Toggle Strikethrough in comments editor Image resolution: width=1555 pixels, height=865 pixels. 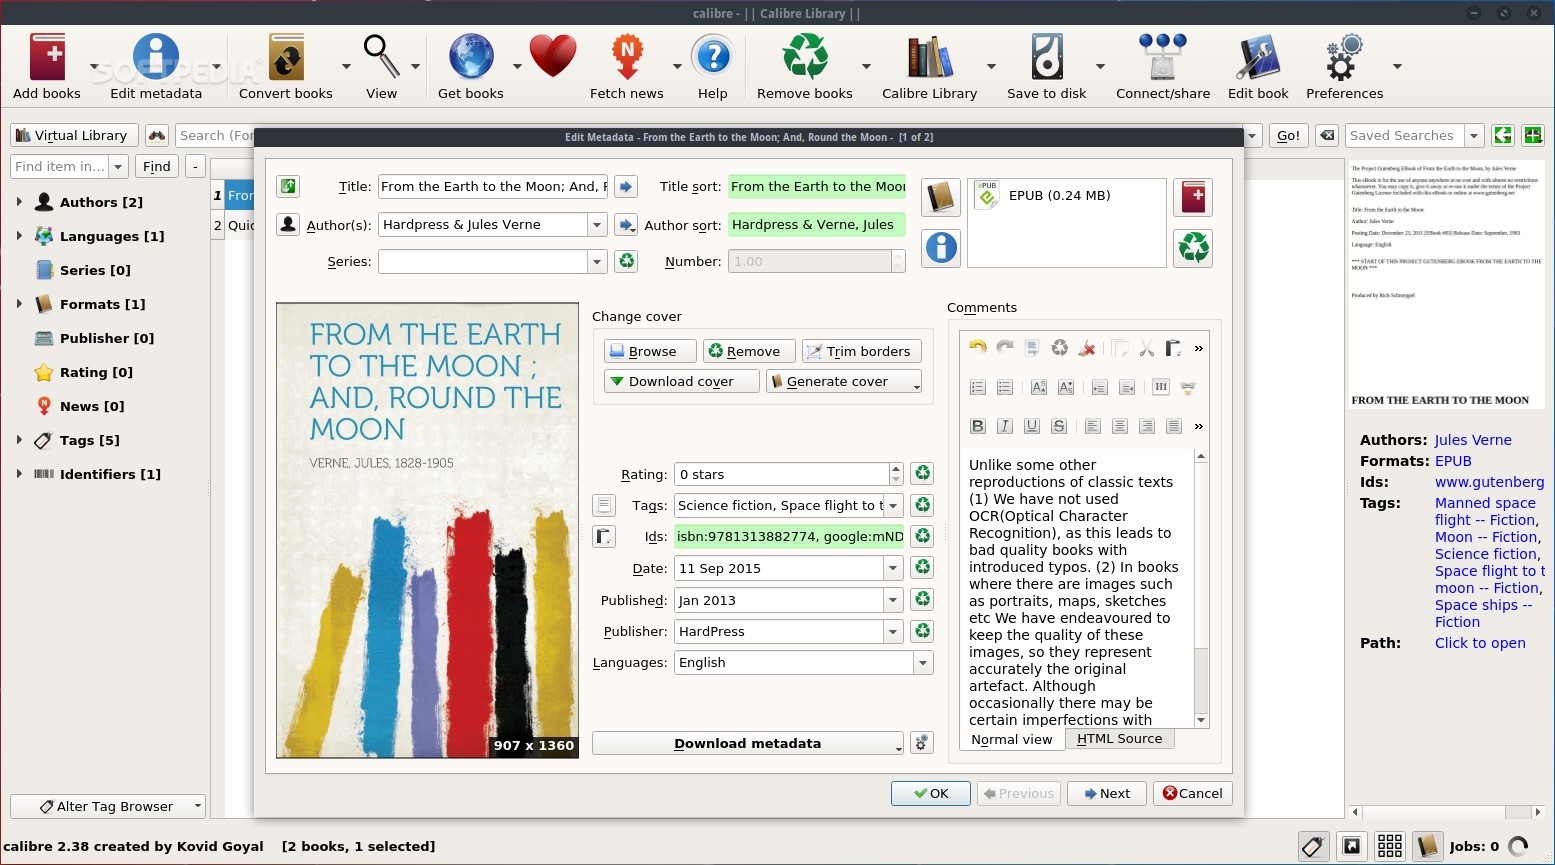(1059, 426)
